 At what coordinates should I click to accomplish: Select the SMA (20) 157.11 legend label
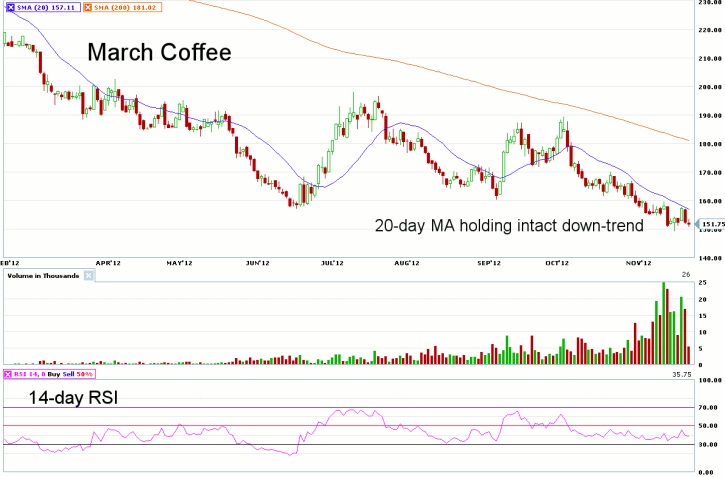[x=44, y=6]
